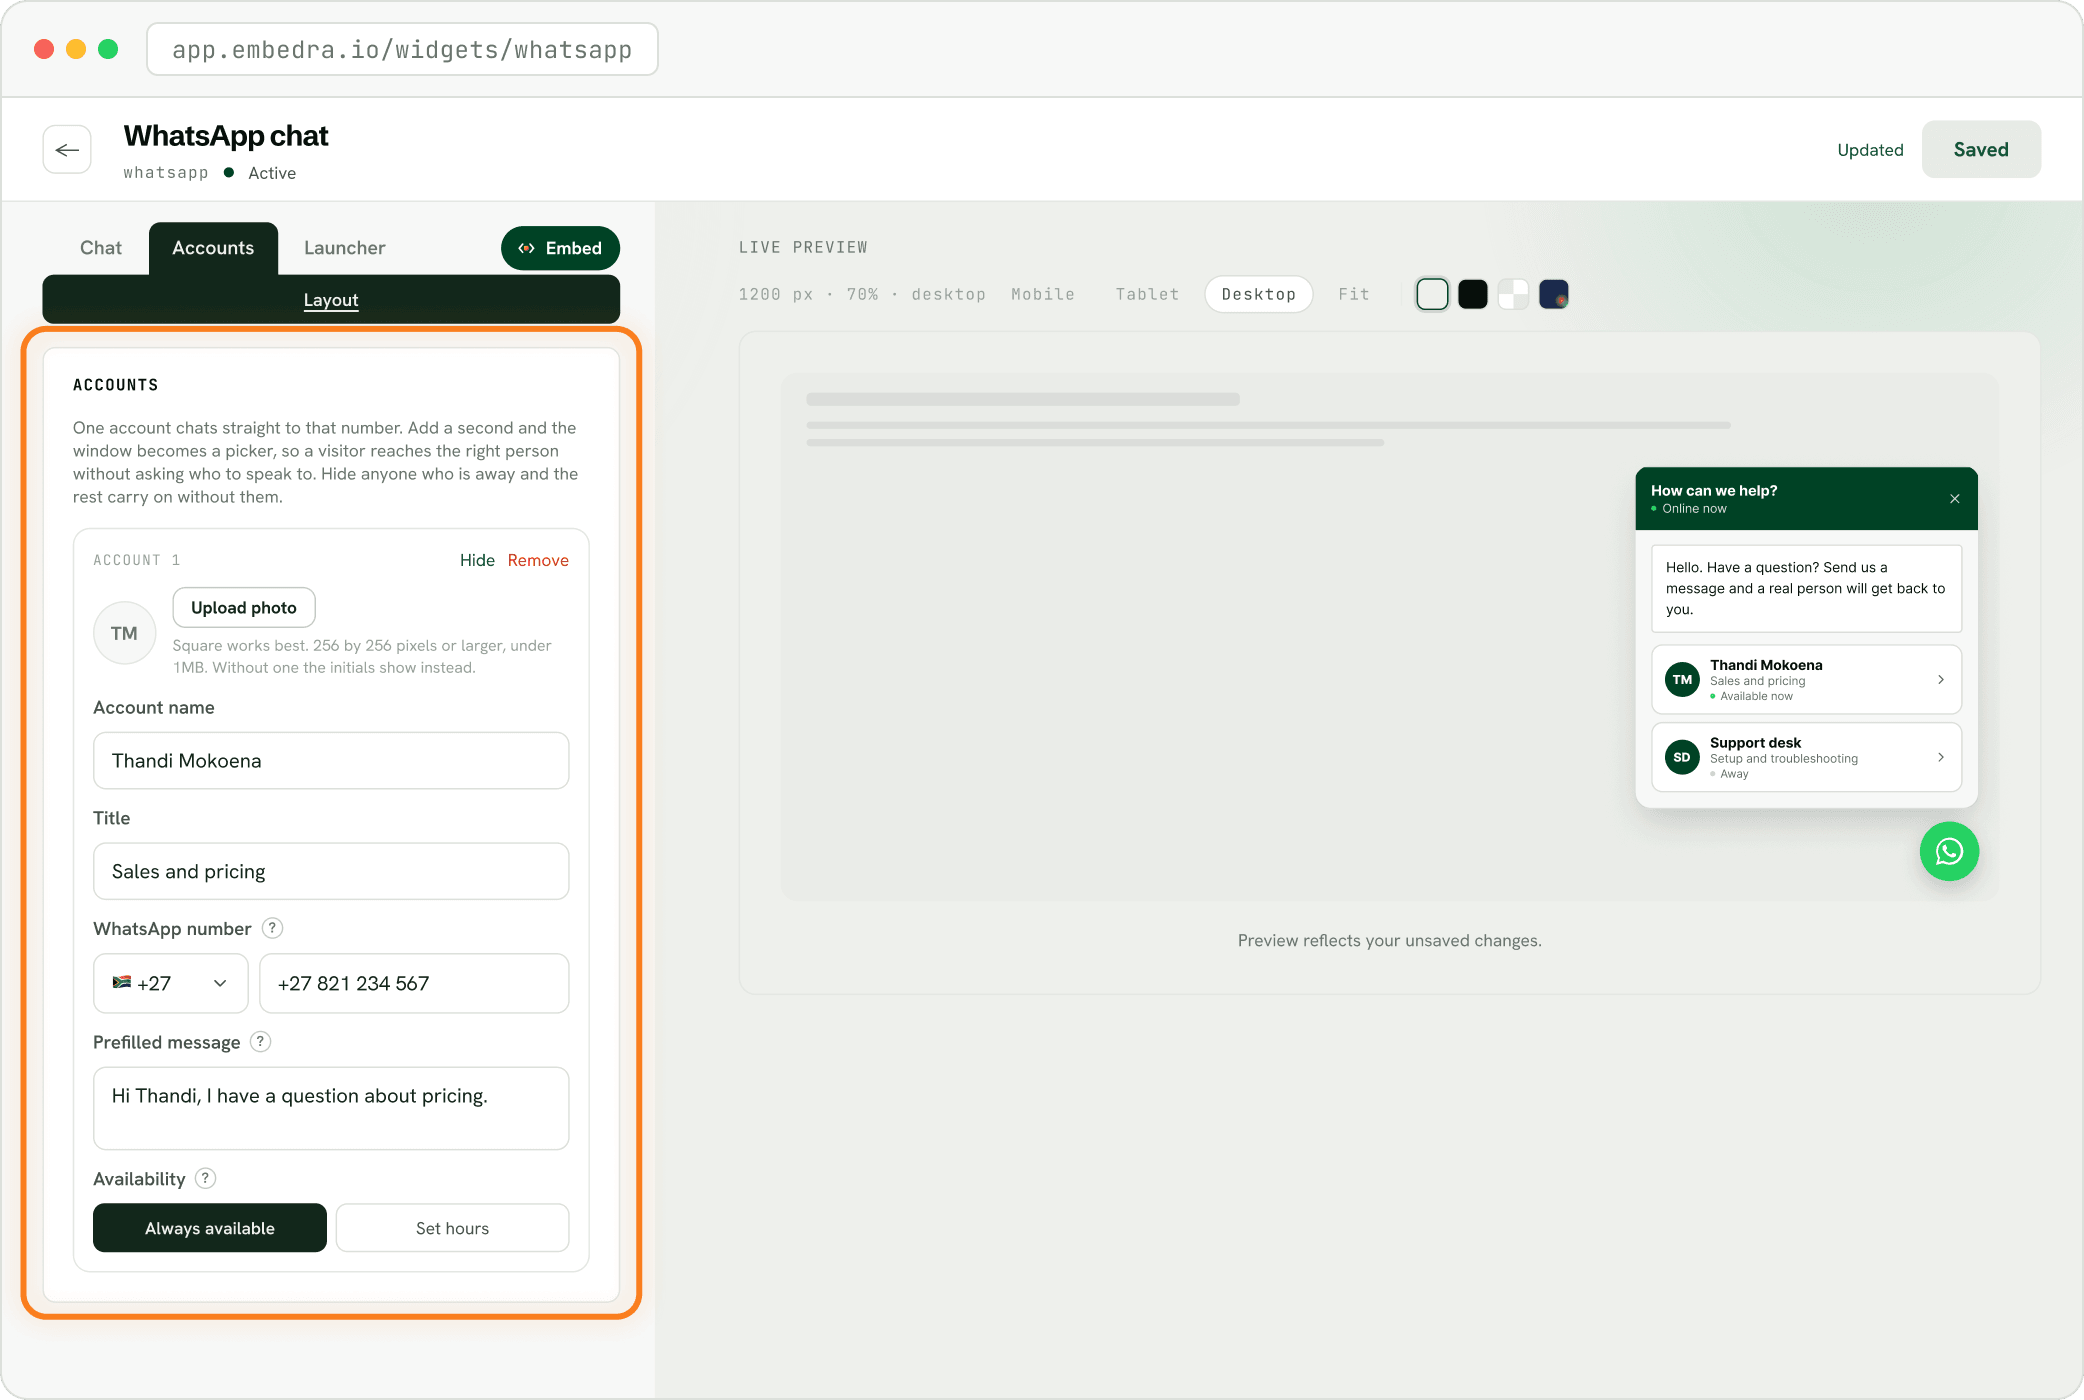The image size is (2084, 1400).
Task: Switch to the Launcher tab
Action: point(345,248)
